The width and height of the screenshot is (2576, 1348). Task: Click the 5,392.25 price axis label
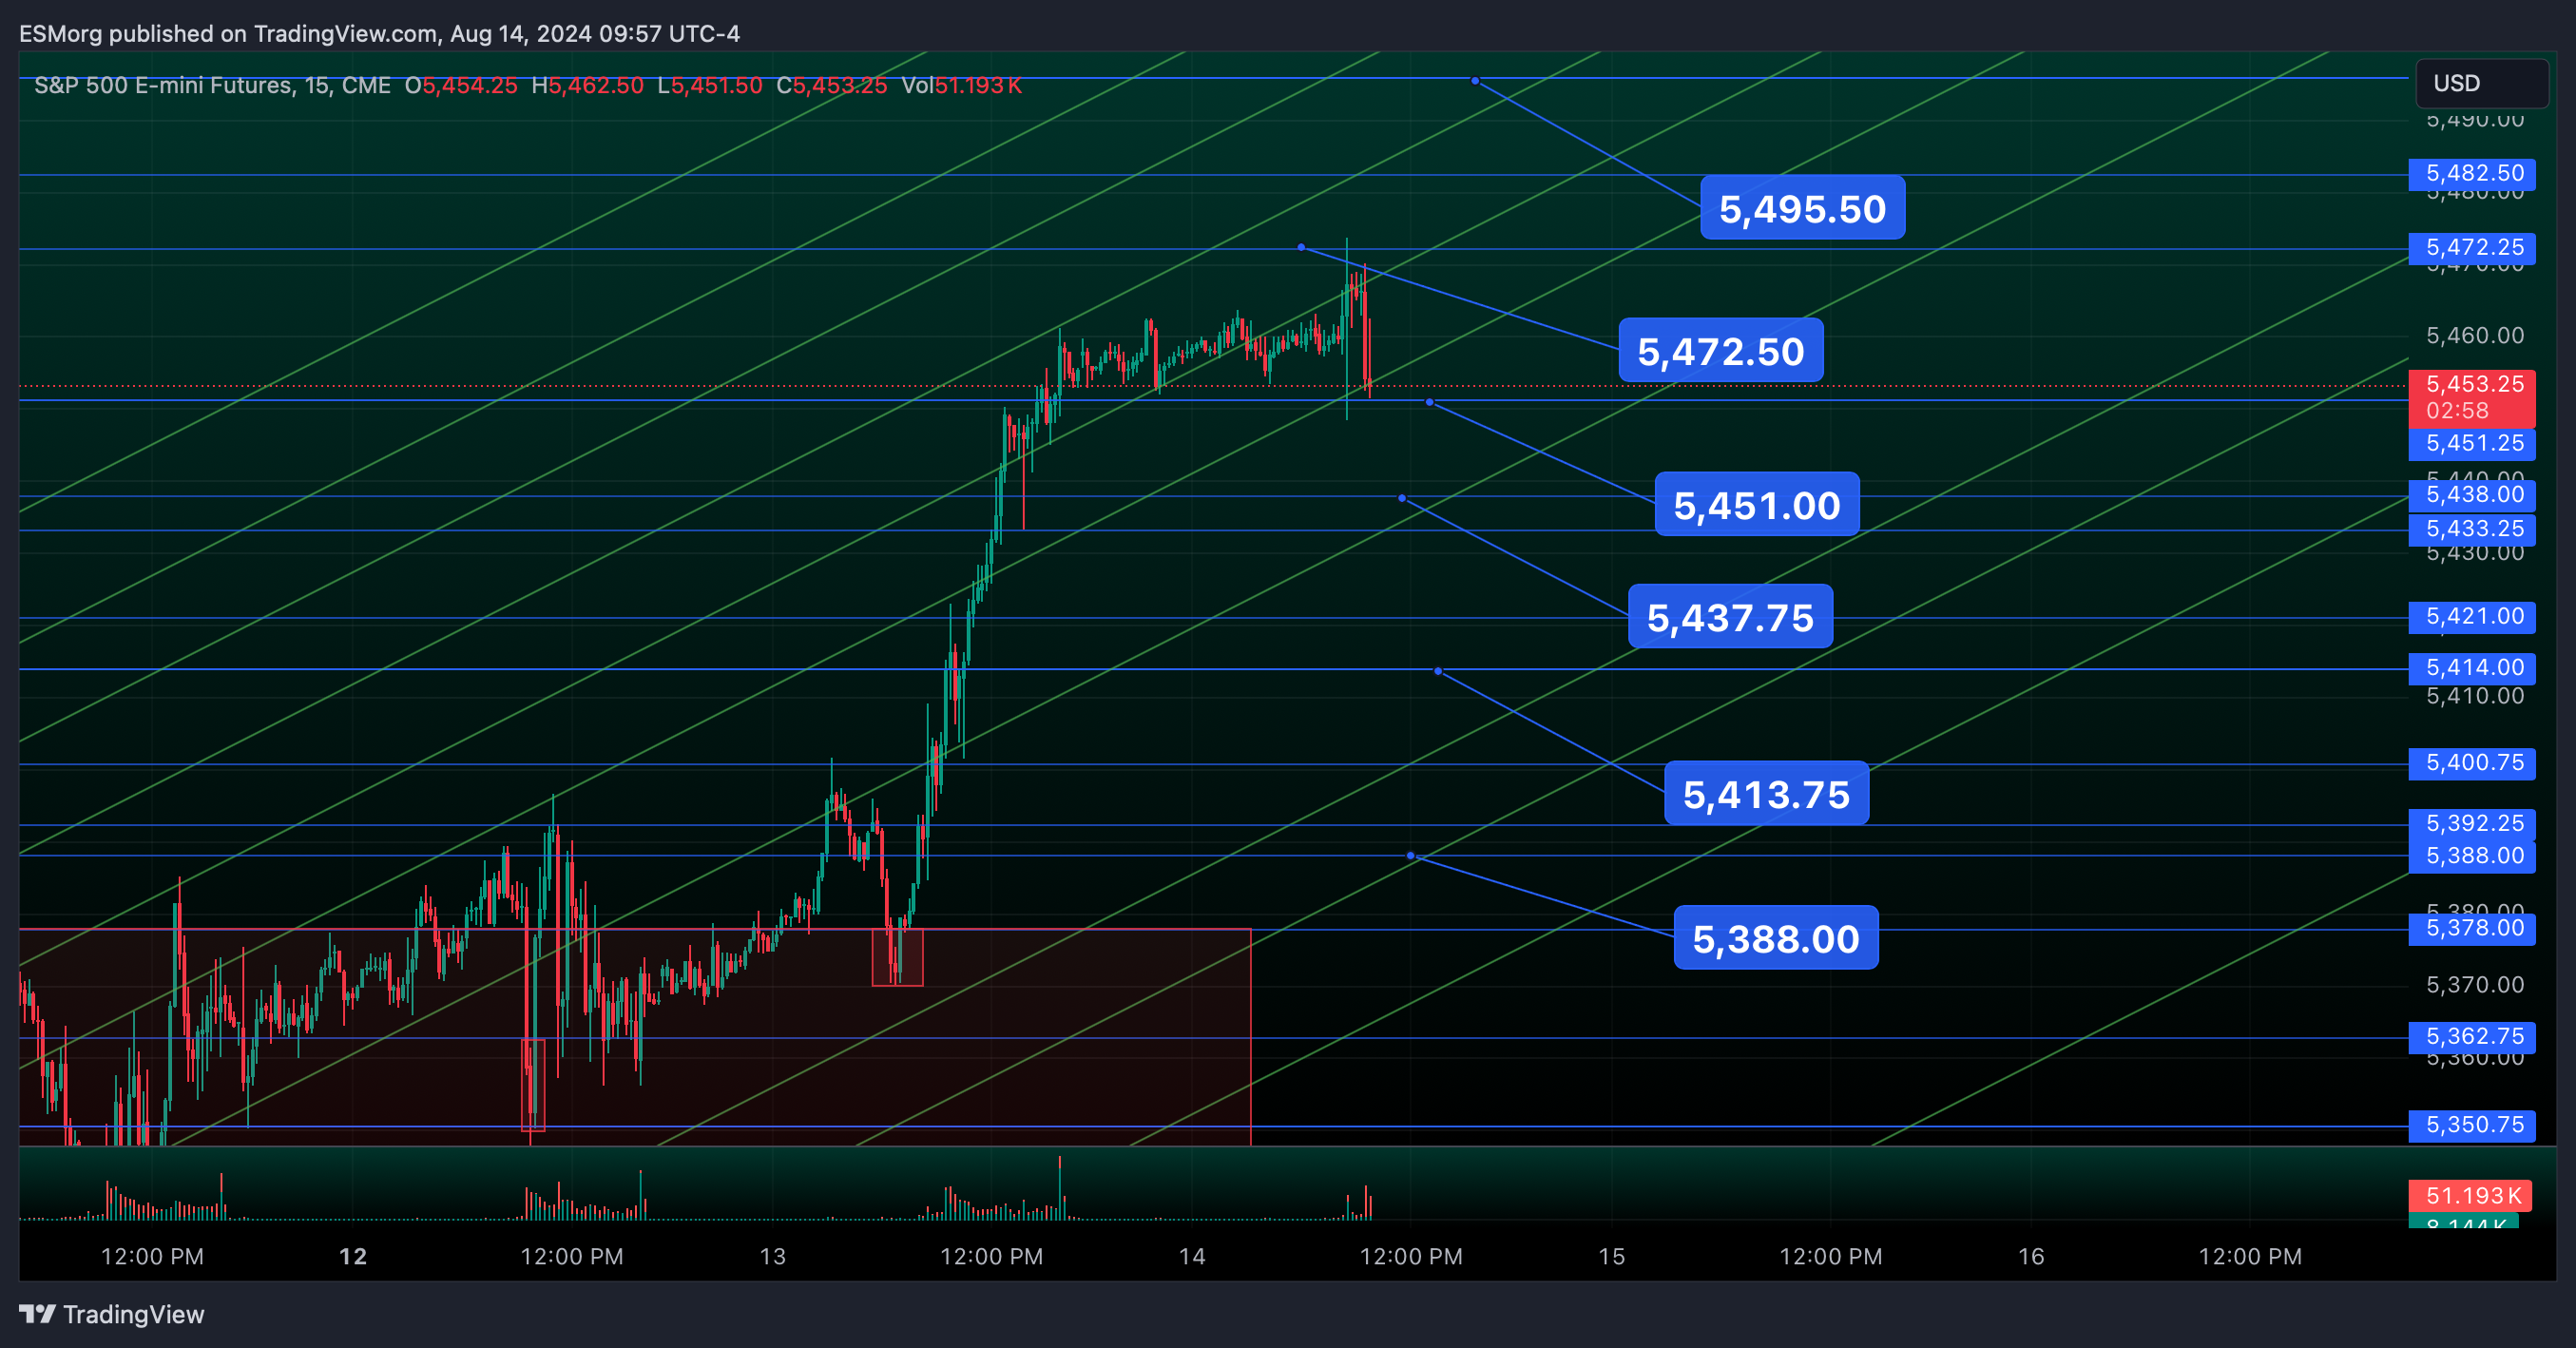tap(2472, 823)
